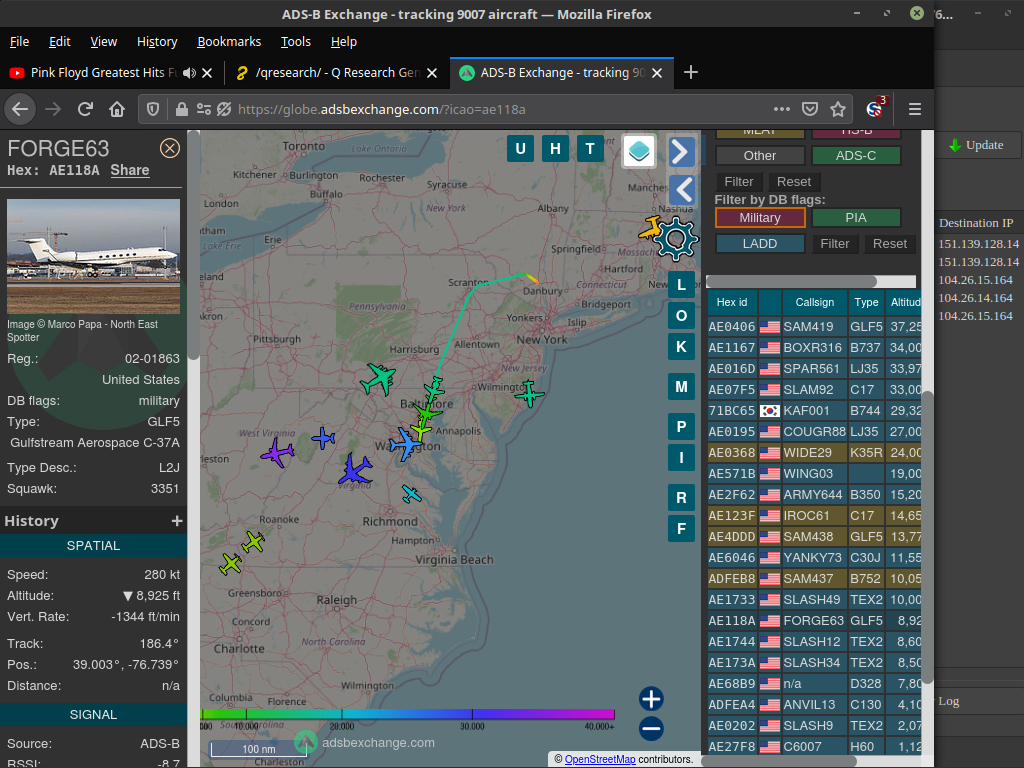Image resolution: width=1024 pixels, height=768 pixels.
Task: Expand sidebar with the right chevron button
Action: (x=680, y=152)
